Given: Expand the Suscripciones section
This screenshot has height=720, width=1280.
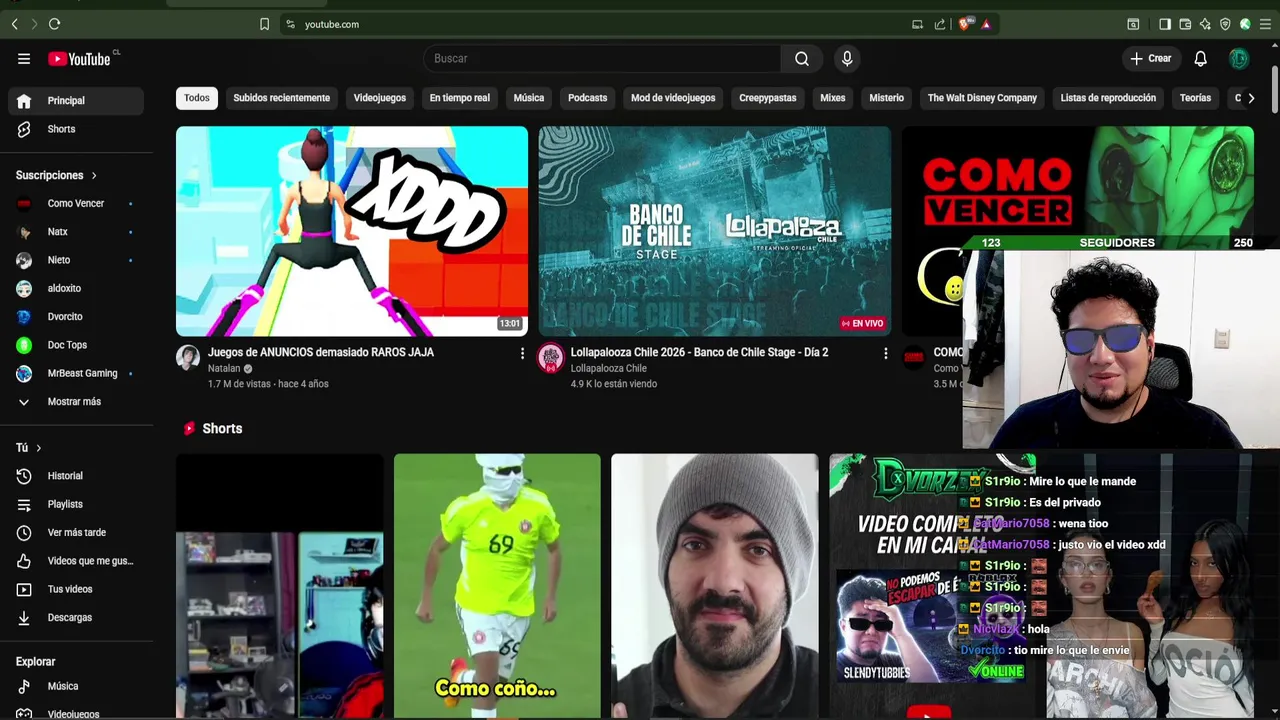Looking at the screenshot, I should pyautogui.click(x=57, y=175).
